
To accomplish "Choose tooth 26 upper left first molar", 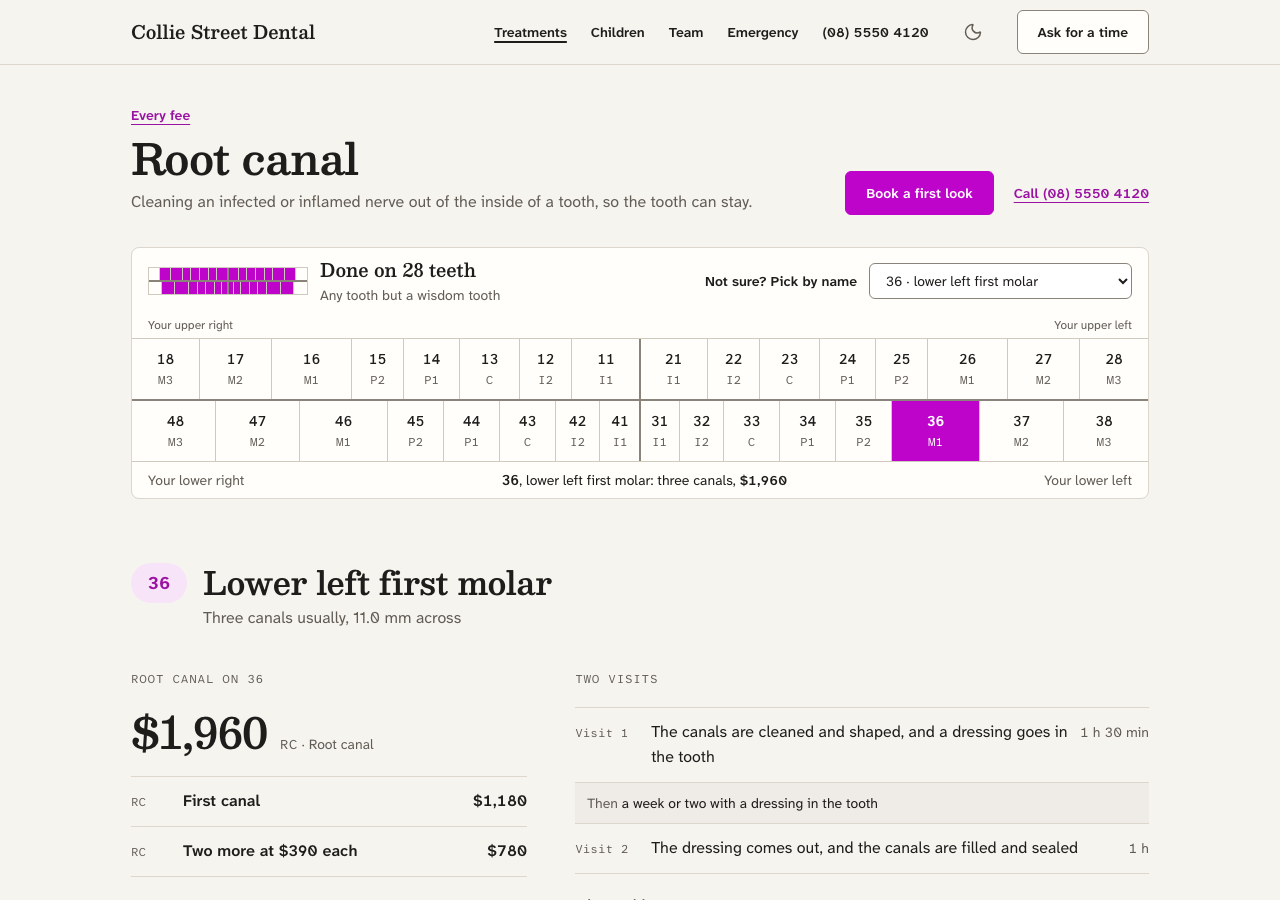I will pos(968,369).
